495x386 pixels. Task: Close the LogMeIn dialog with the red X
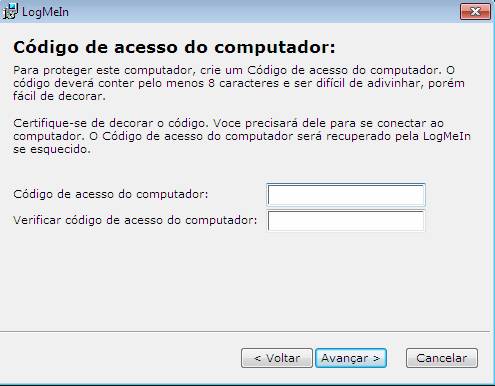click(475, 12)
